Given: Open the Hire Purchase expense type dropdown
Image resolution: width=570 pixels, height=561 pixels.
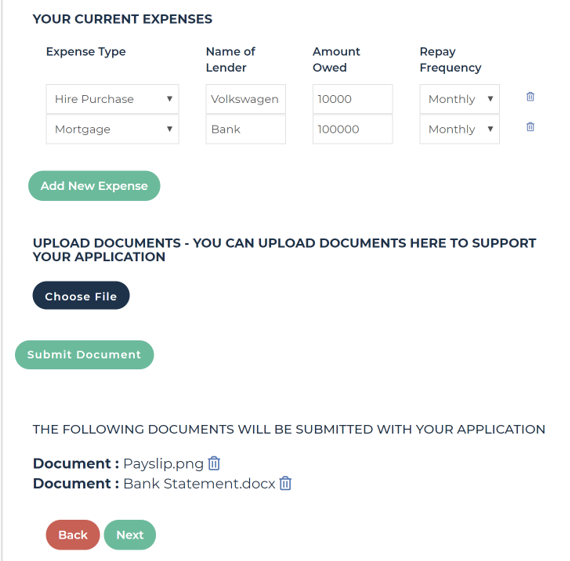Looking at the screenshot, I should [x=112, y=99].
